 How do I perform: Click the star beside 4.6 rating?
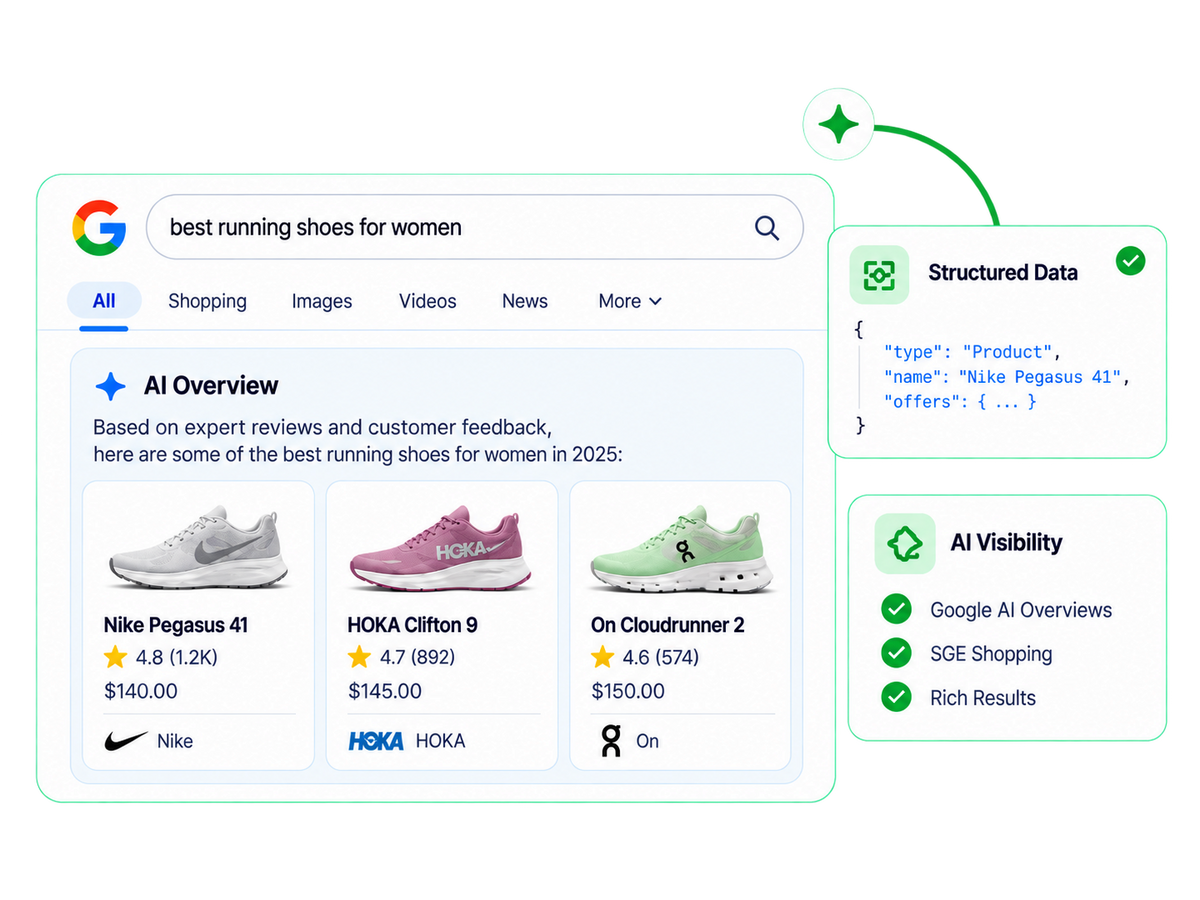[x=602, y=657]
